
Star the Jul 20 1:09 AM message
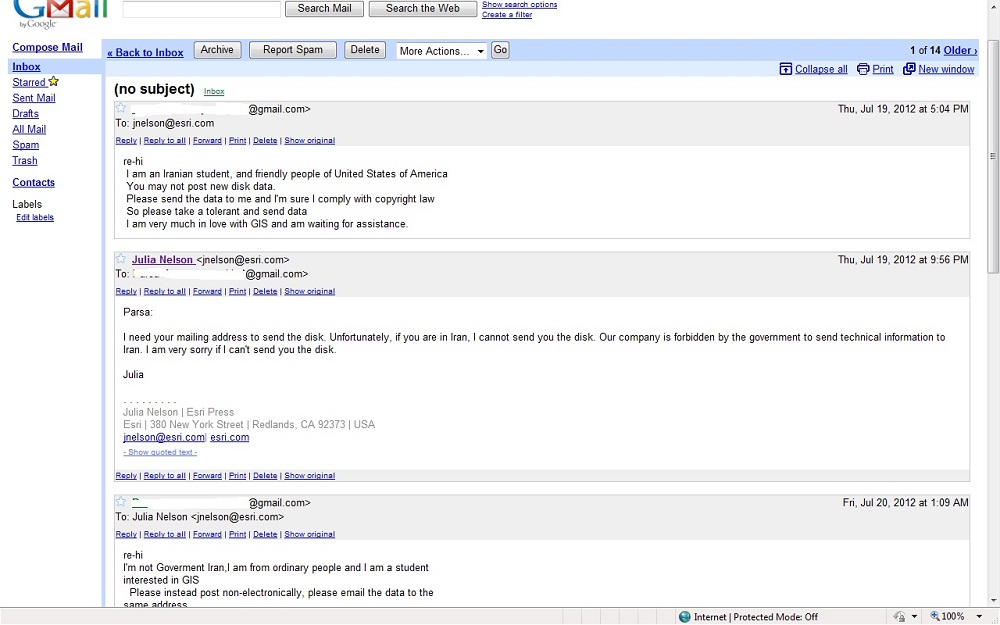121,502
